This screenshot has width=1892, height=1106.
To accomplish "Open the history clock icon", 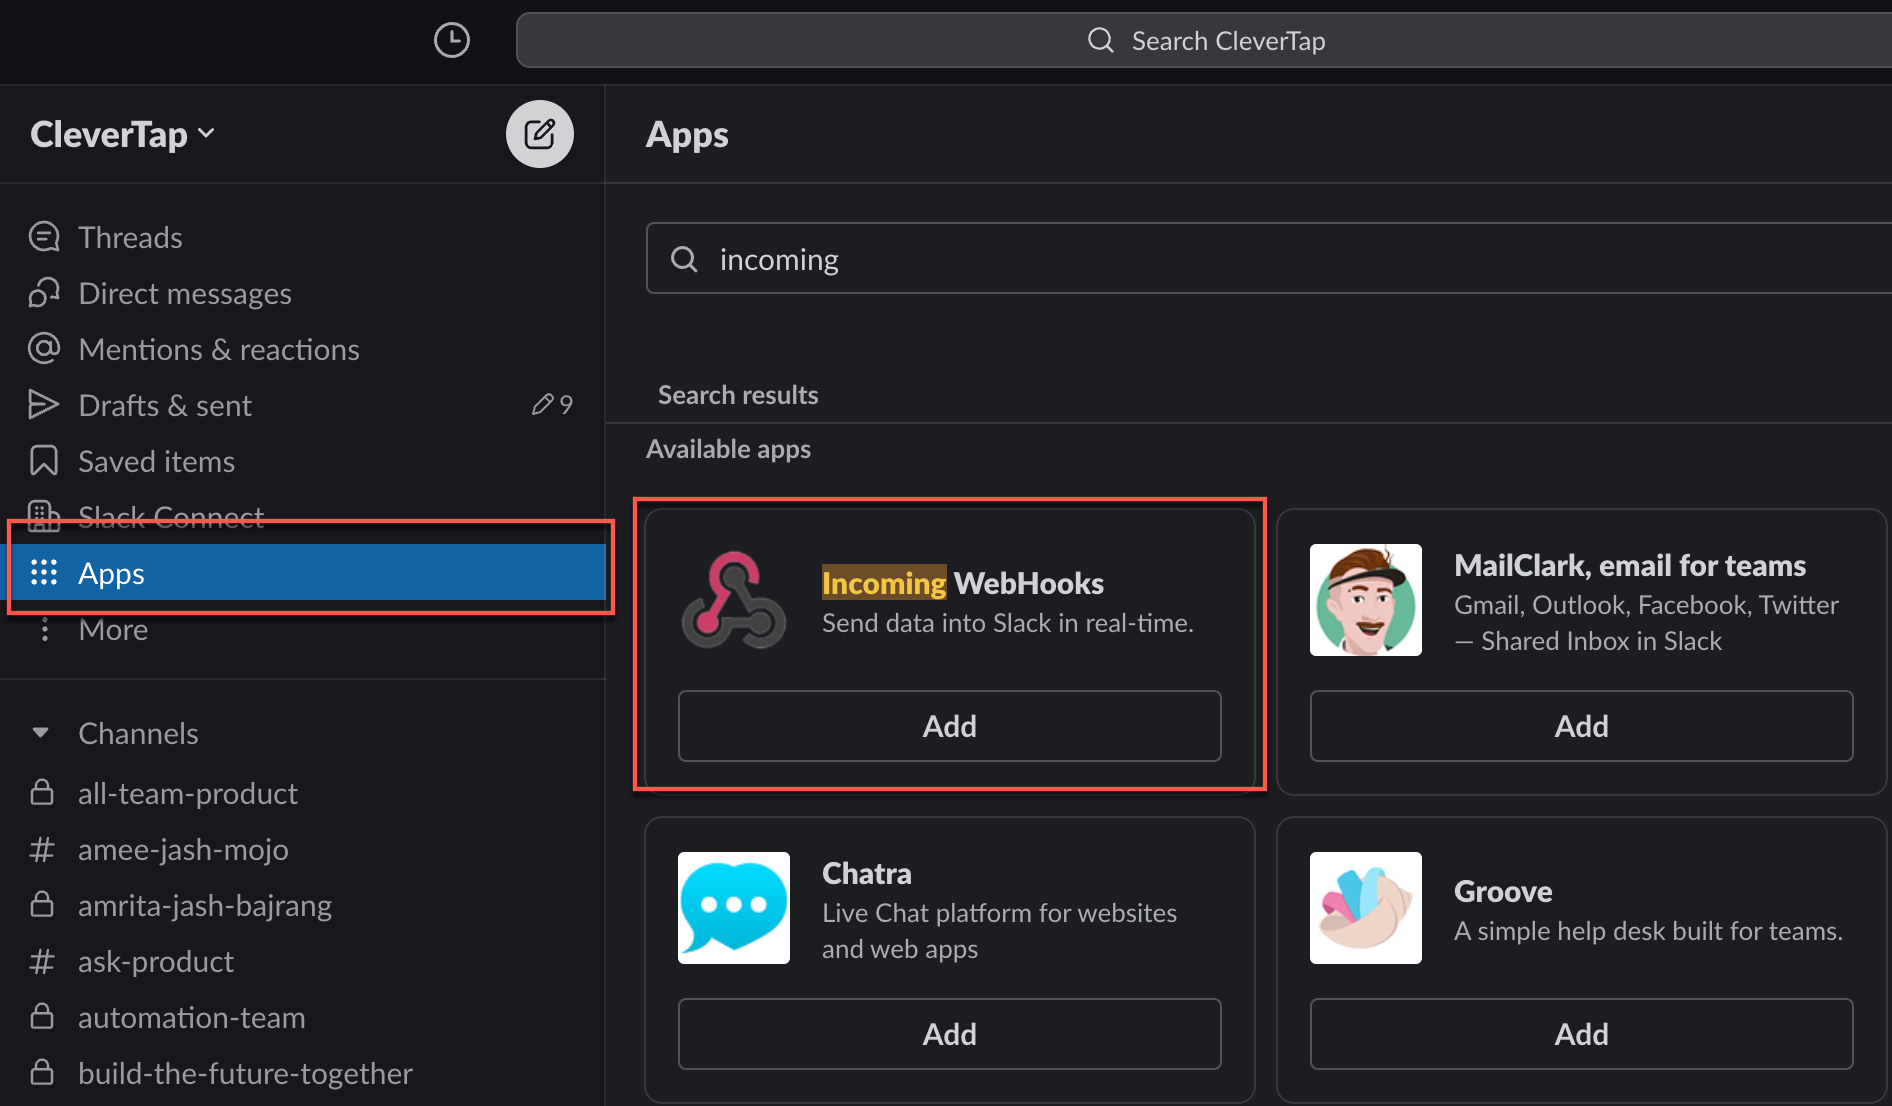I will click(x=451, y=40).
